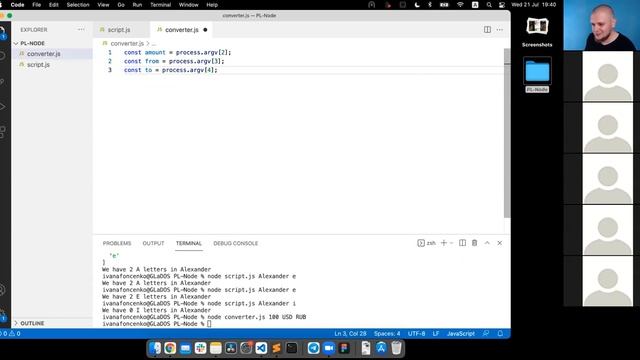Switch to the OUTPUT panel tab

(x=153, y=243)
